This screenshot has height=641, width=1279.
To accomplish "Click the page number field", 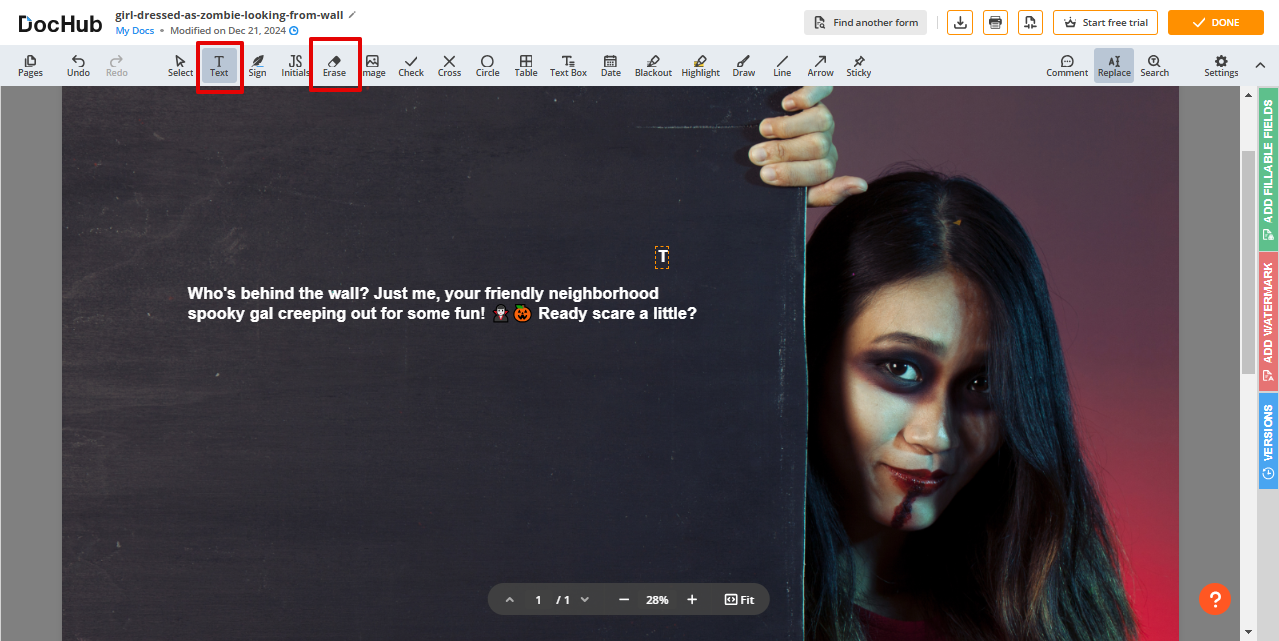I will coord(538,600).
